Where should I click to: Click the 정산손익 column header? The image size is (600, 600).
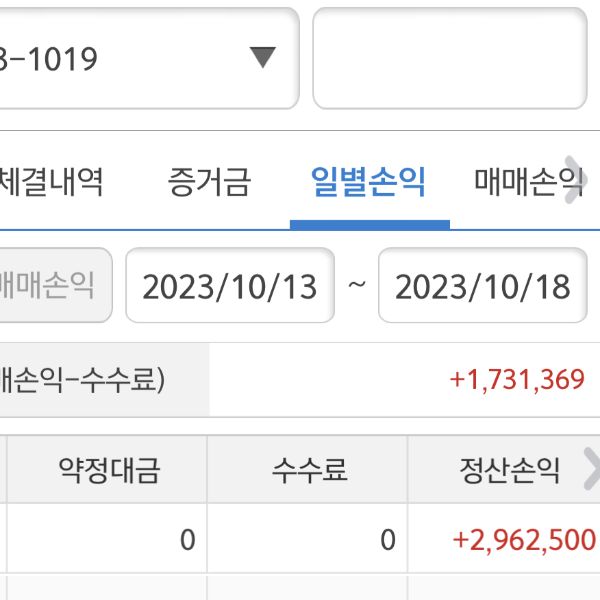[x=508, y=469]
